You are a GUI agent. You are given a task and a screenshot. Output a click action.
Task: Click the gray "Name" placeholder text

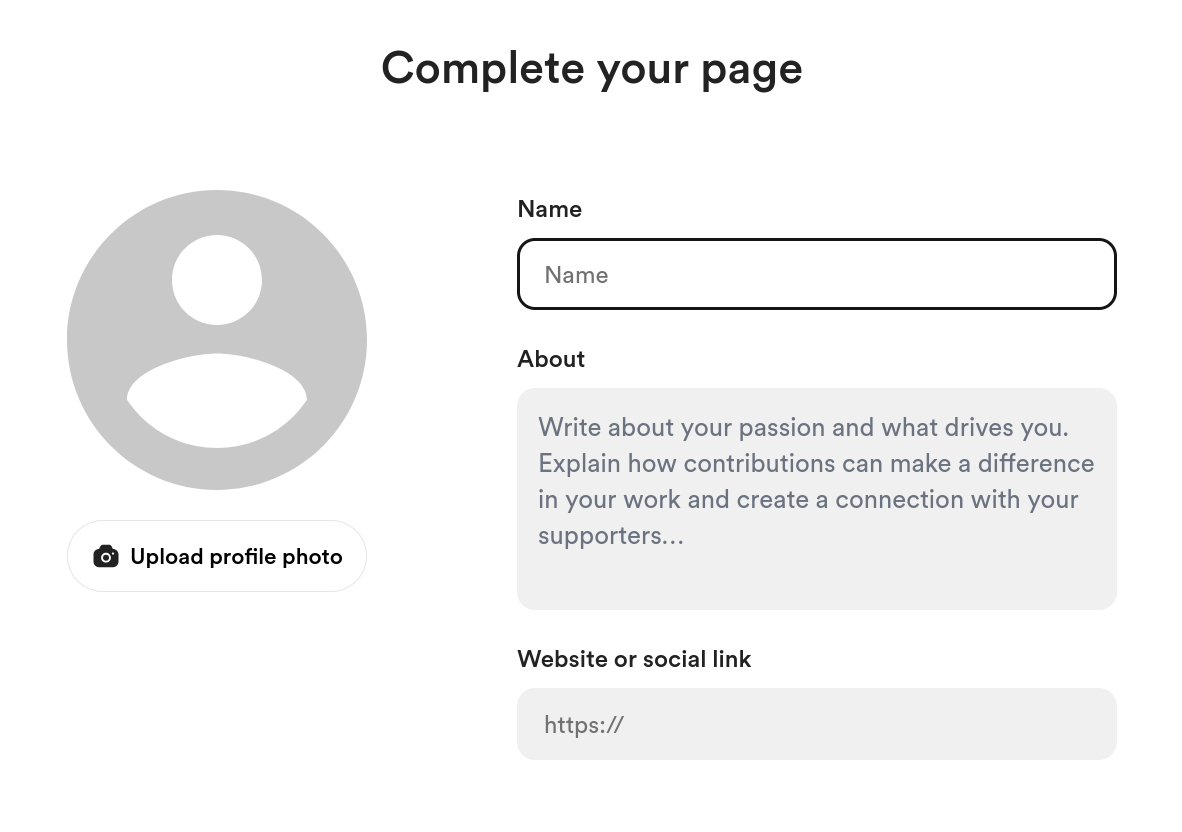coord(576,275)
